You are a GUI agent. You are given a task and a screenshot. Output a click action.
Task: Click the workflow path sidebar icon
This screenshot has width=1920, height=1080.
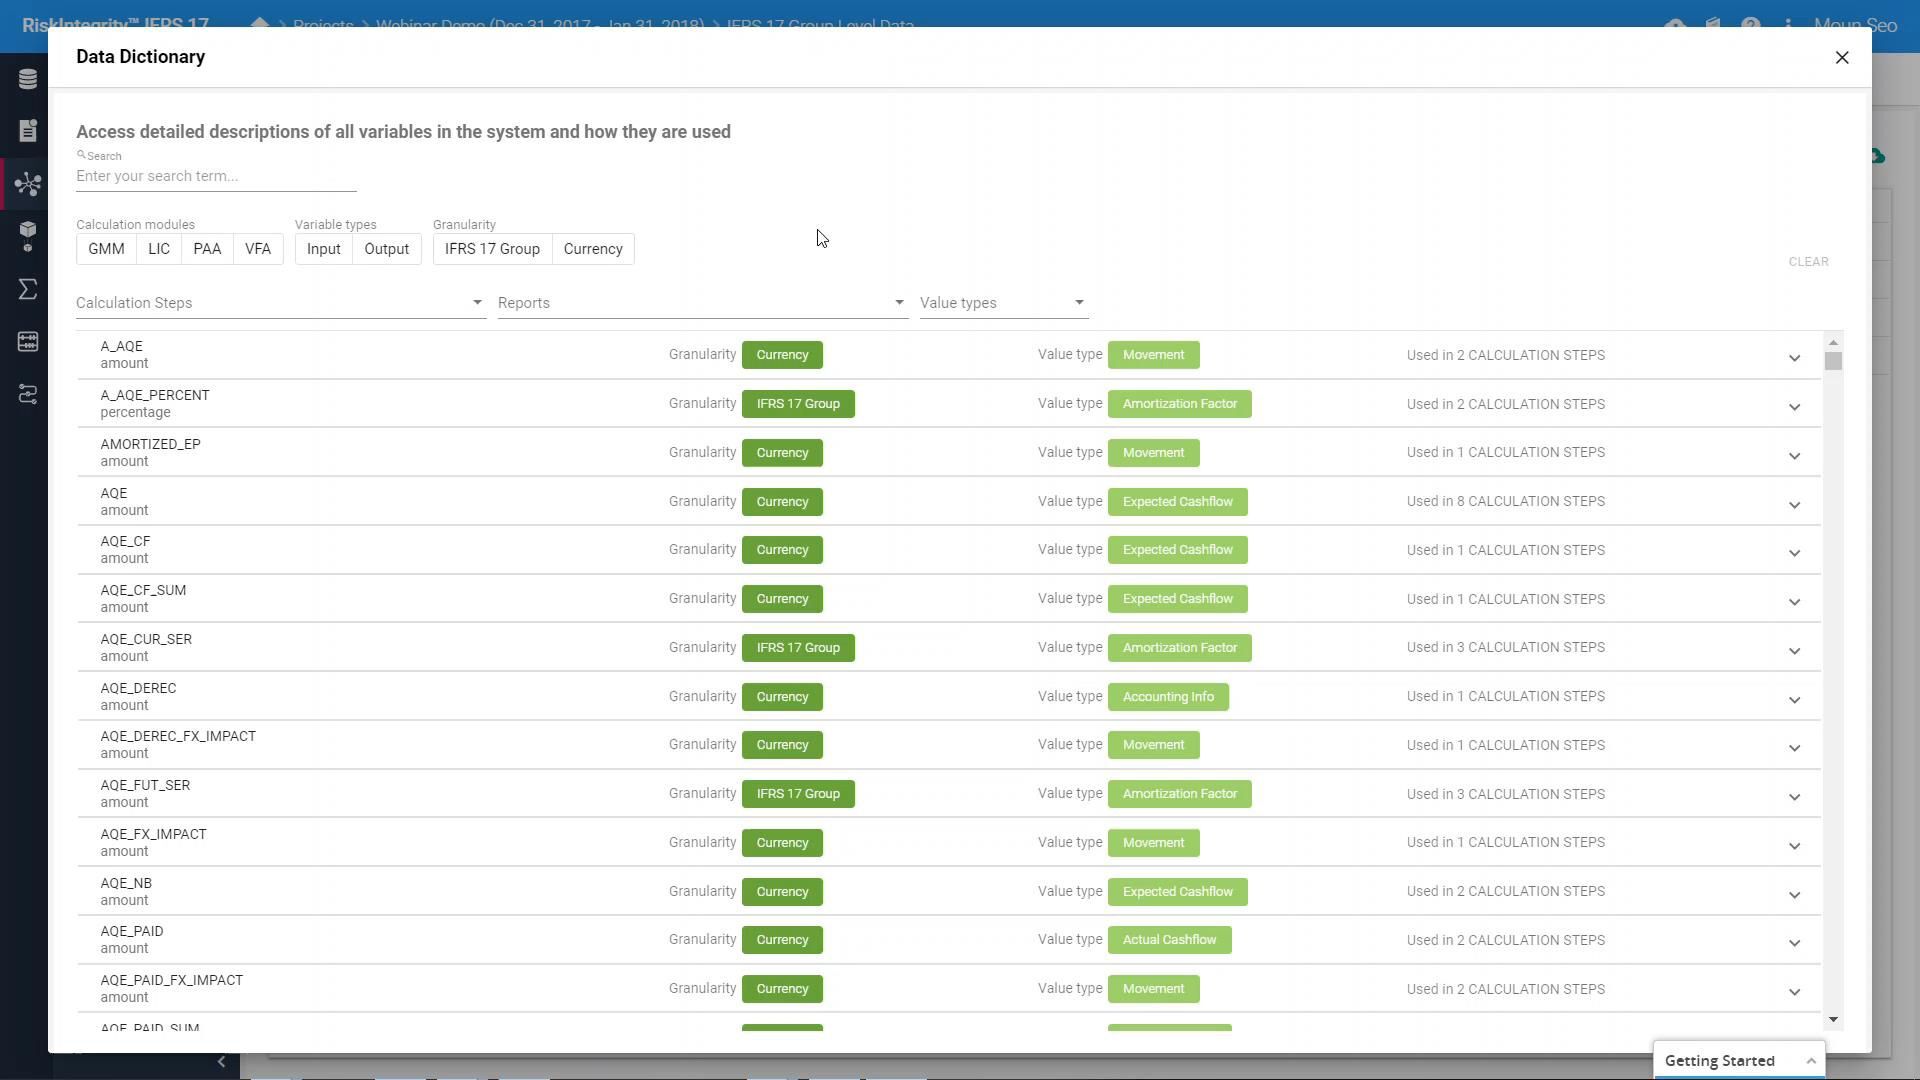tap(27, 394)
